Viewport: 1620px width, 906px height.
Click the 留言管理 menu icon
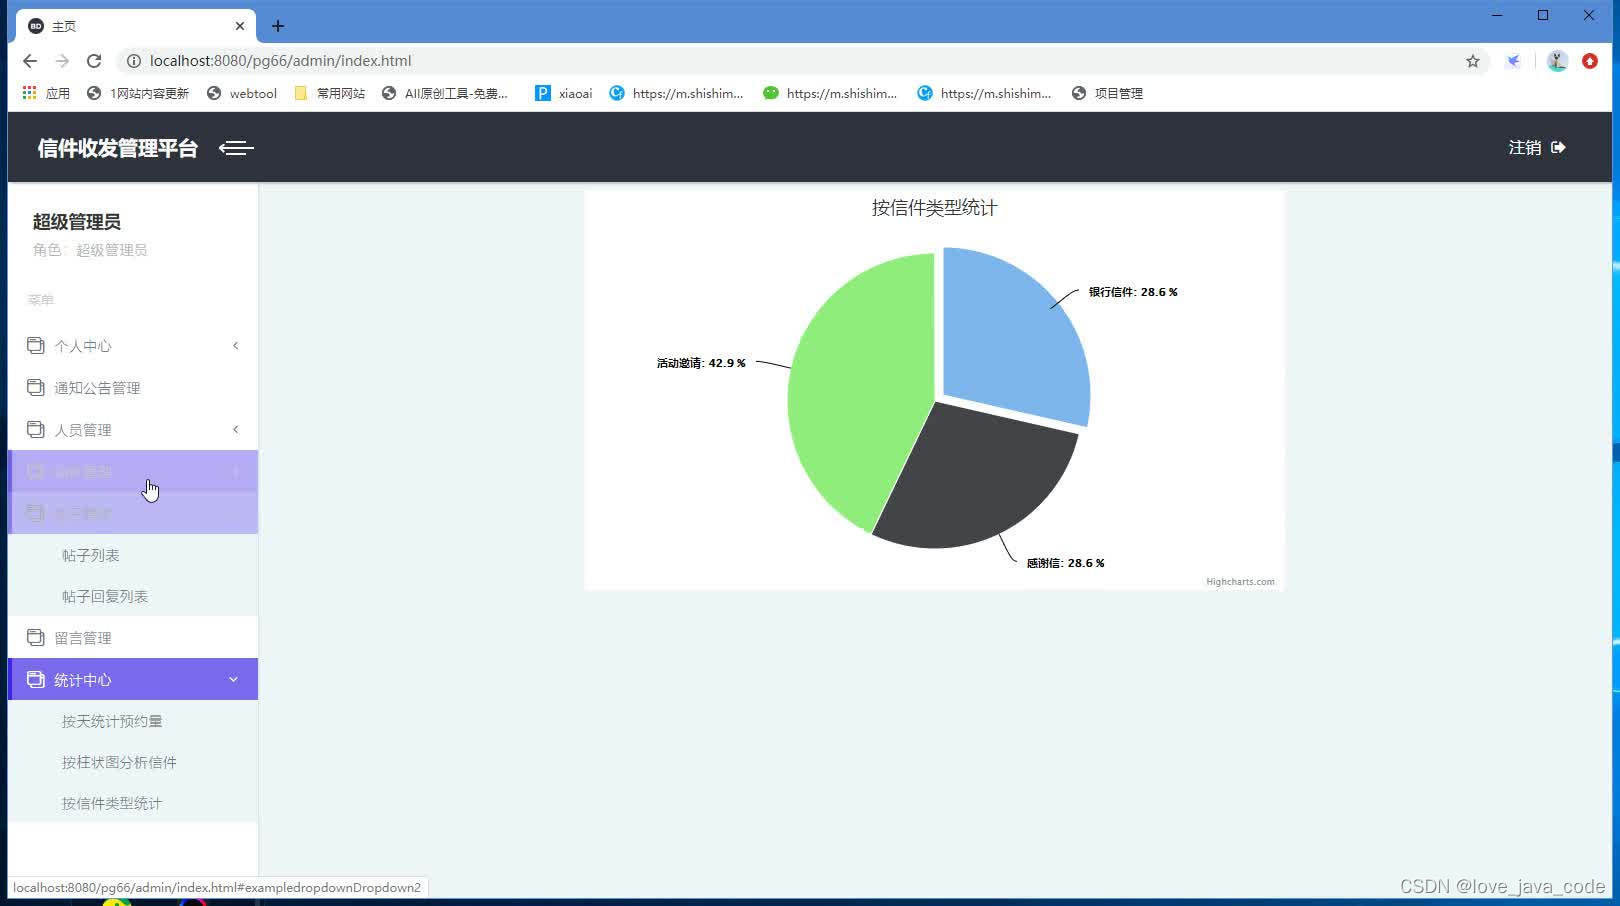[x=35, y=637]
